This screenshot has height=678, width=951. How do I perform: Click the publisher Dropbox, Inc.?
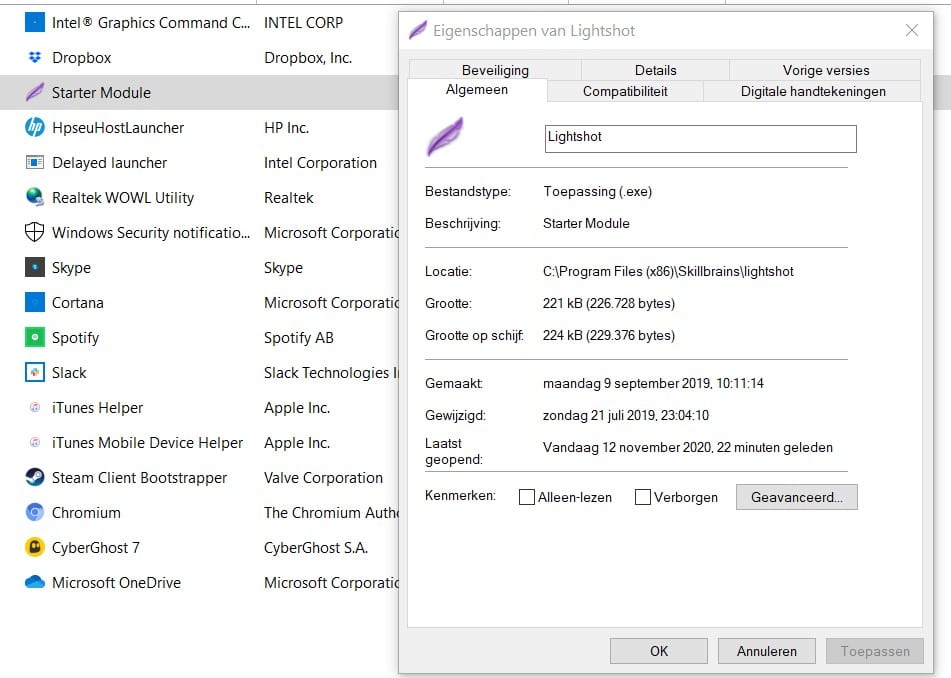308,58
